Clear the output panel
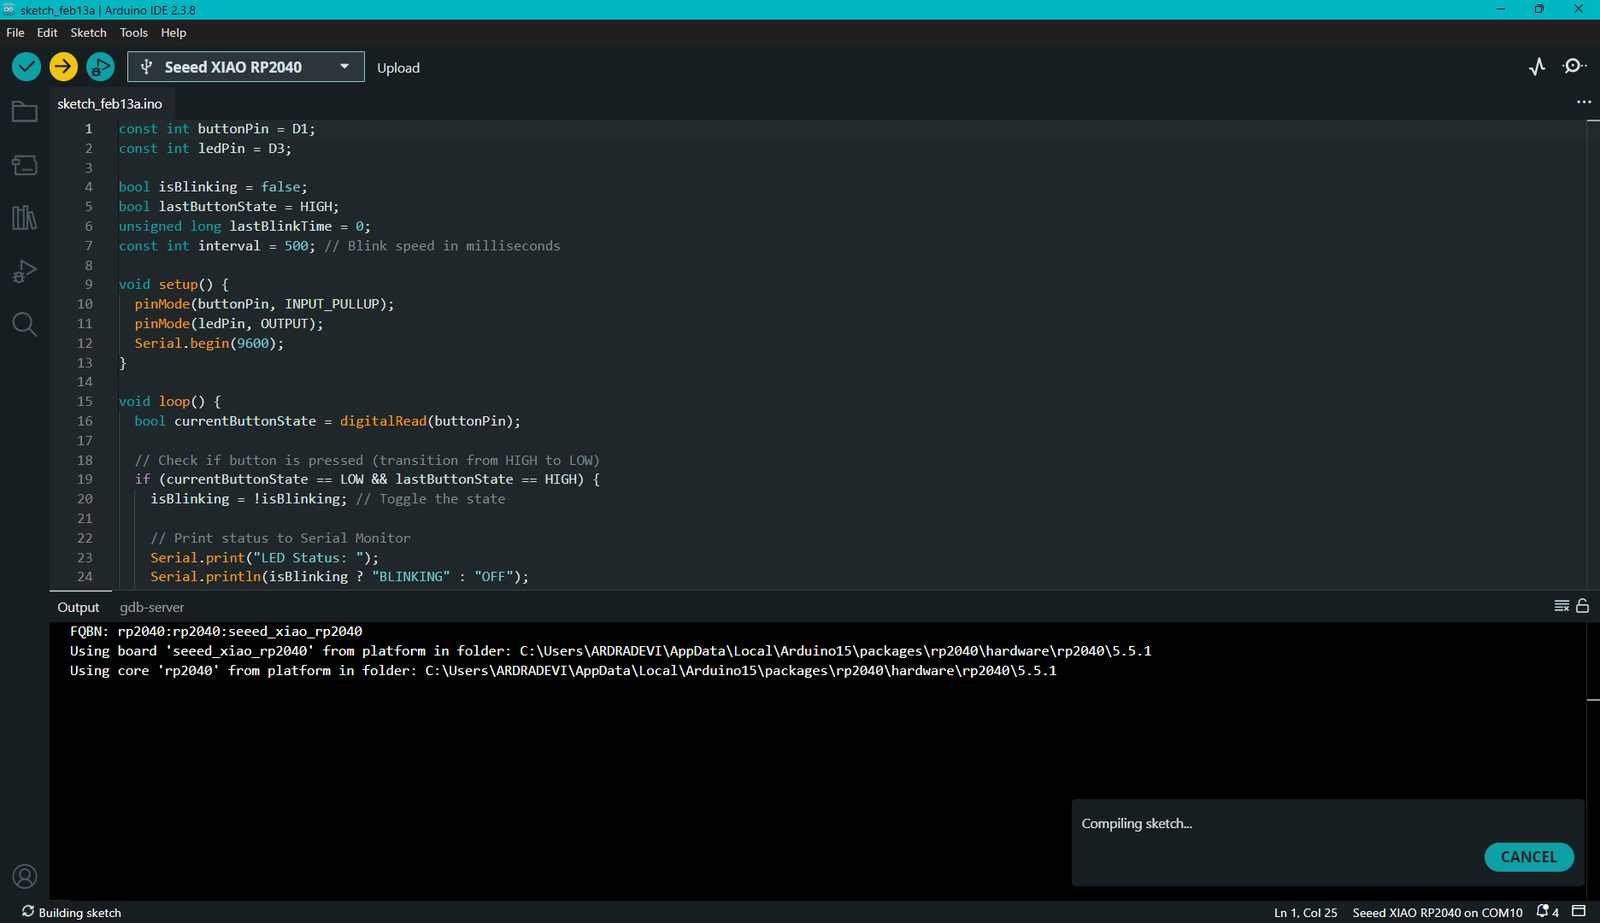The width and height of the screenshot is (1600, 923). tap(1561, 606)
